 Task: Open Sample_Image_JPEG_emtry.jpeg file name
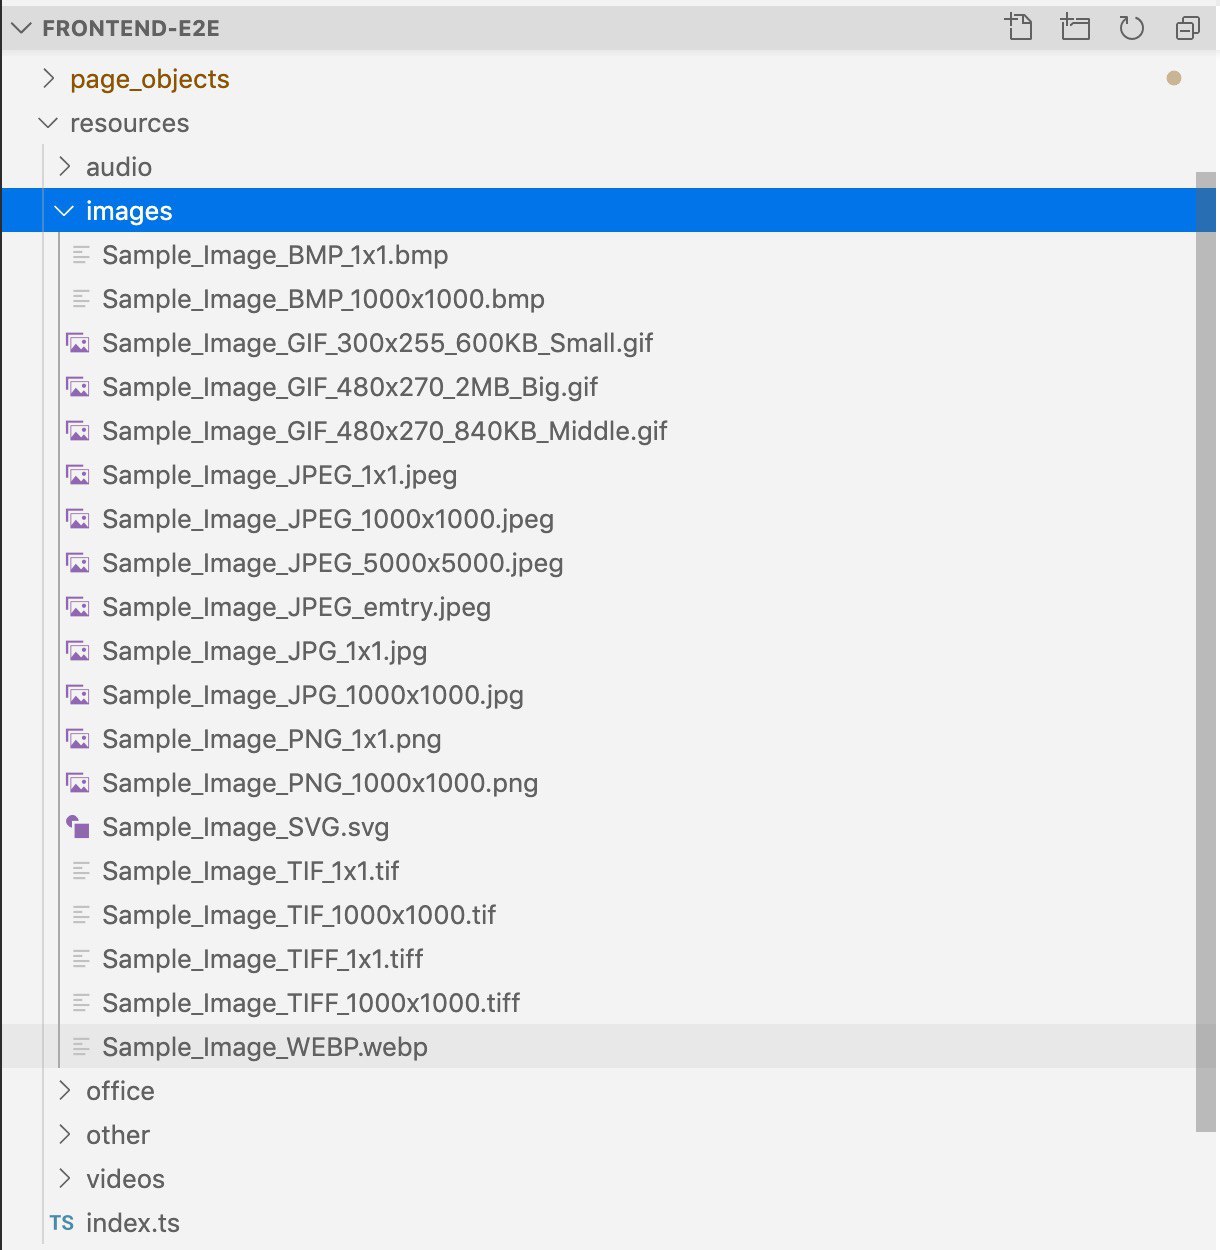(296, 608)
